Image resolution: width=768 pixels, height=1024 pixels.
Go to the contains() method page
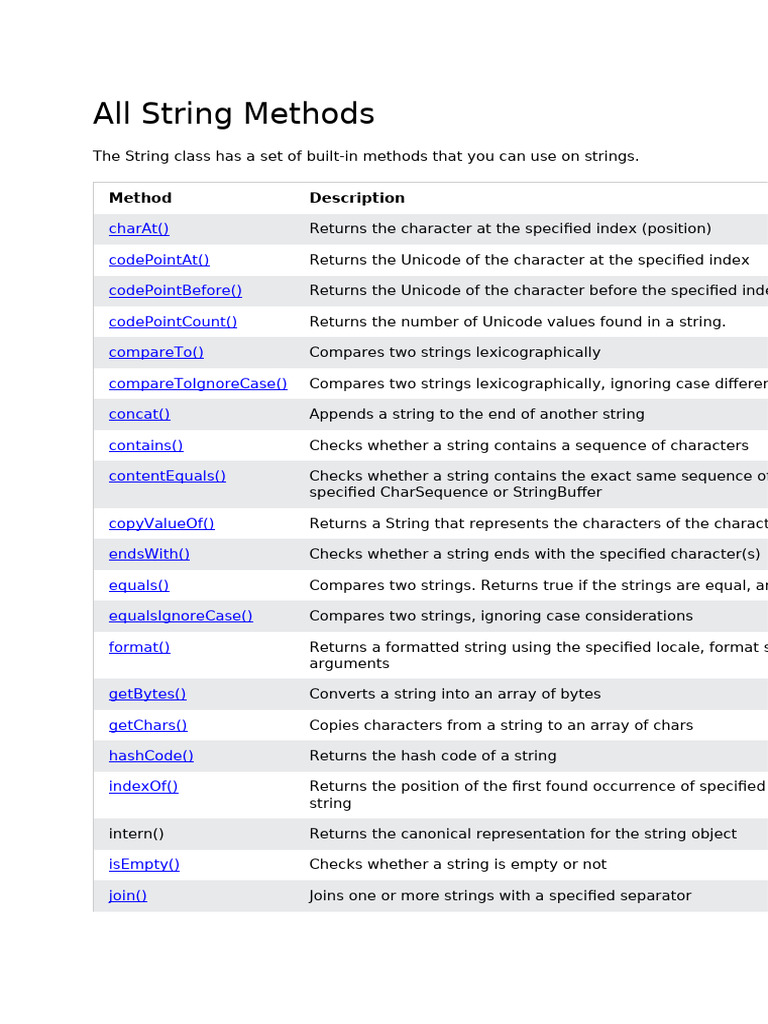146,446
